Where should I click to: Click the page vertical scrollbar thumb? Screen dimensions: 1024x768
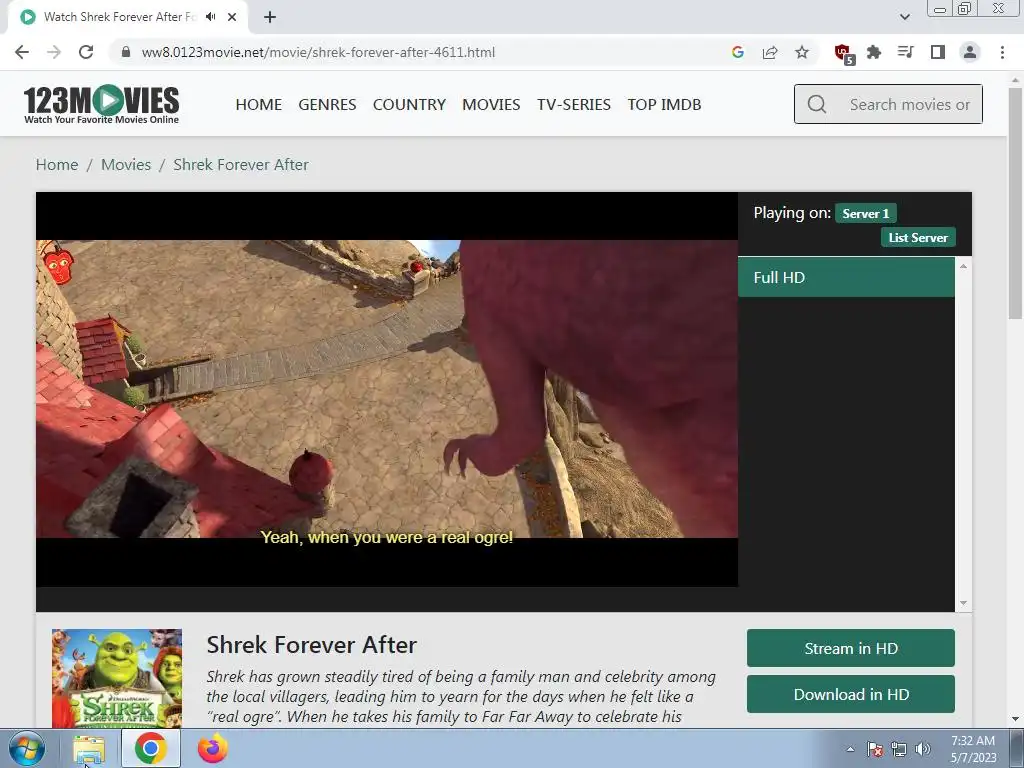tap(1016, 202)
